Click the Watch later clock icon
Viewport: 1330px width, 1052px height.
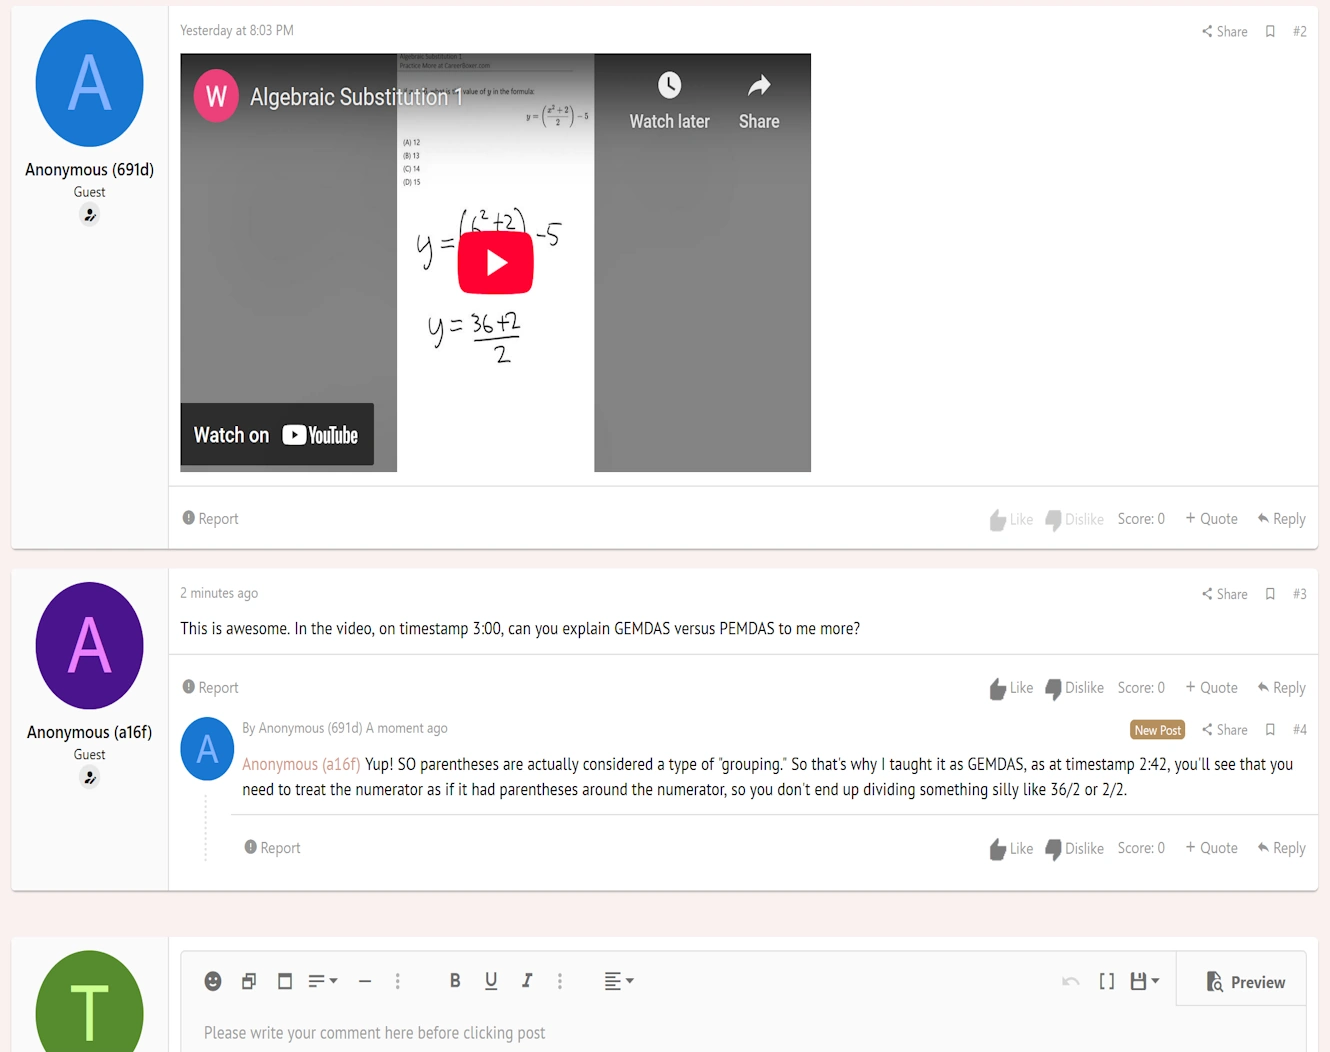(669, 85)
